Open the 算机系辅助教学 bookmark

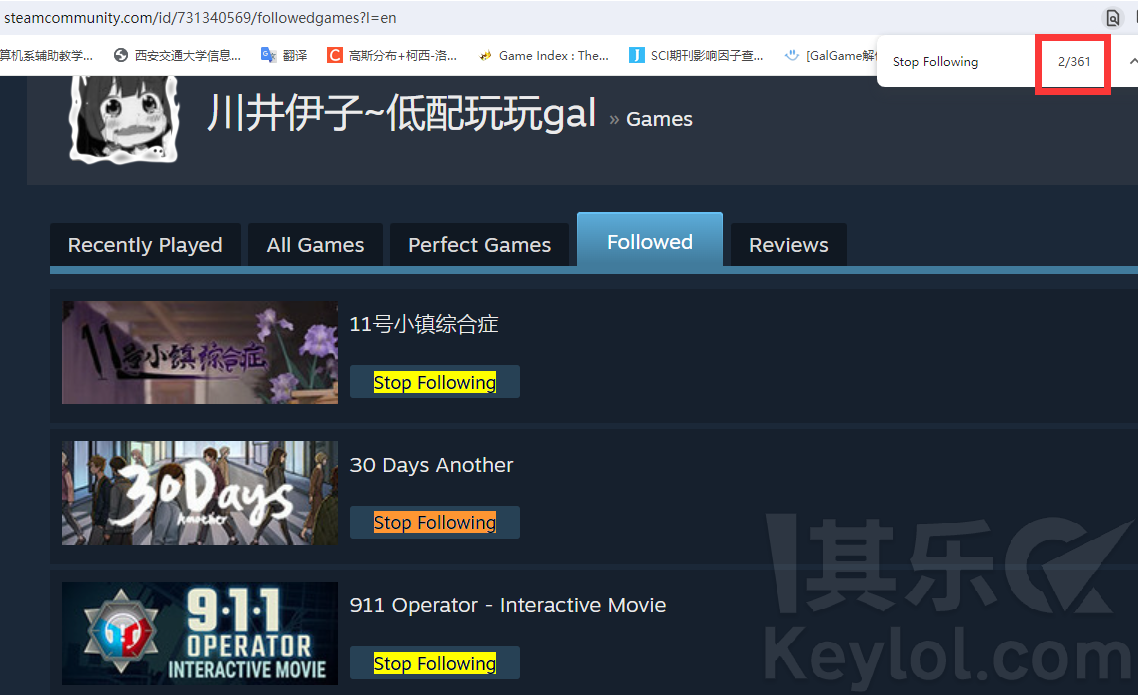pyautogui.click(x=46, y=55)
